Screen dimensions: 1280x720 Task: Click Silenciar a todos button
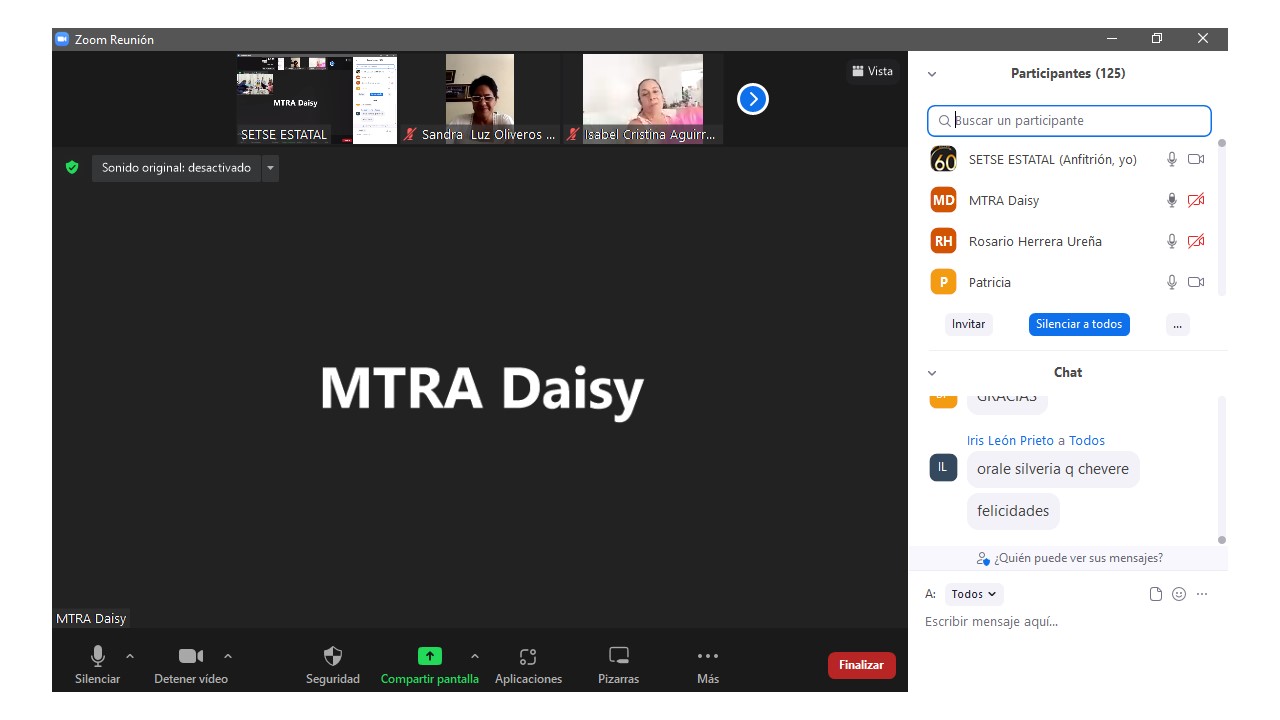[x=1079, y=324]
